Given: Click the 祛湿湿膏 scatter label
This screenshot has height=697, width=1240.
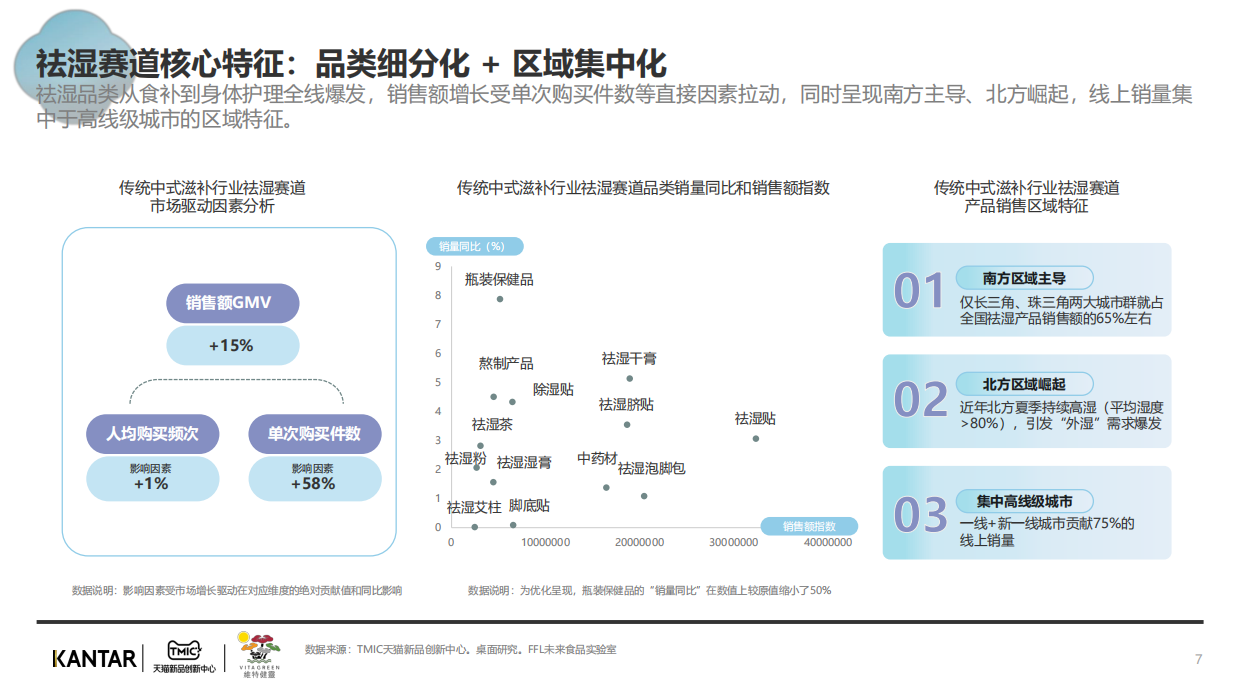Looking at the screenshot, I should [524, 462].
